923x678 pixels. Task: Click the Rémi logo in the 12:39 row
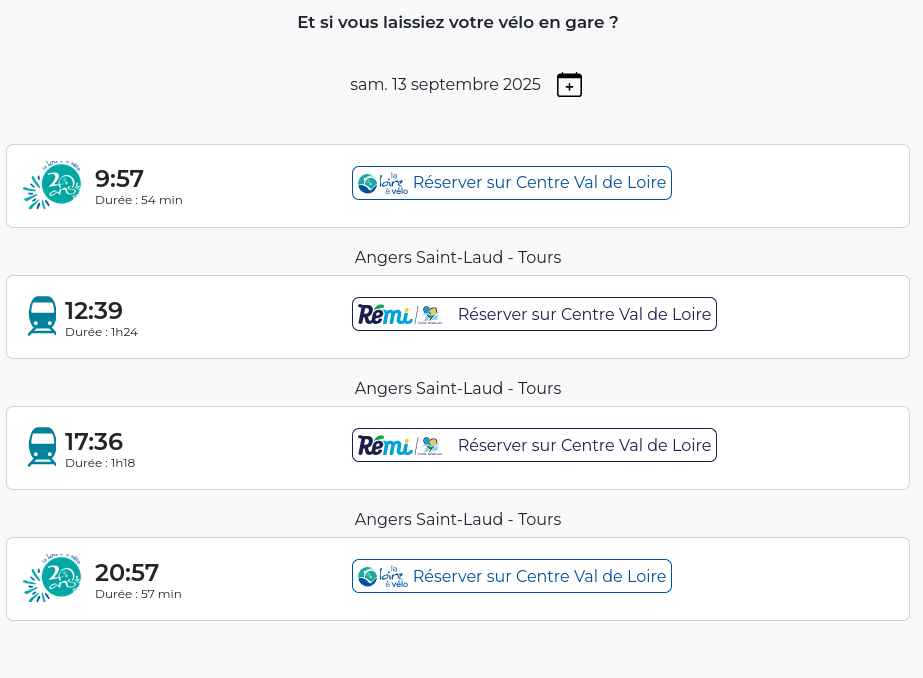click(x=400, y=315)
